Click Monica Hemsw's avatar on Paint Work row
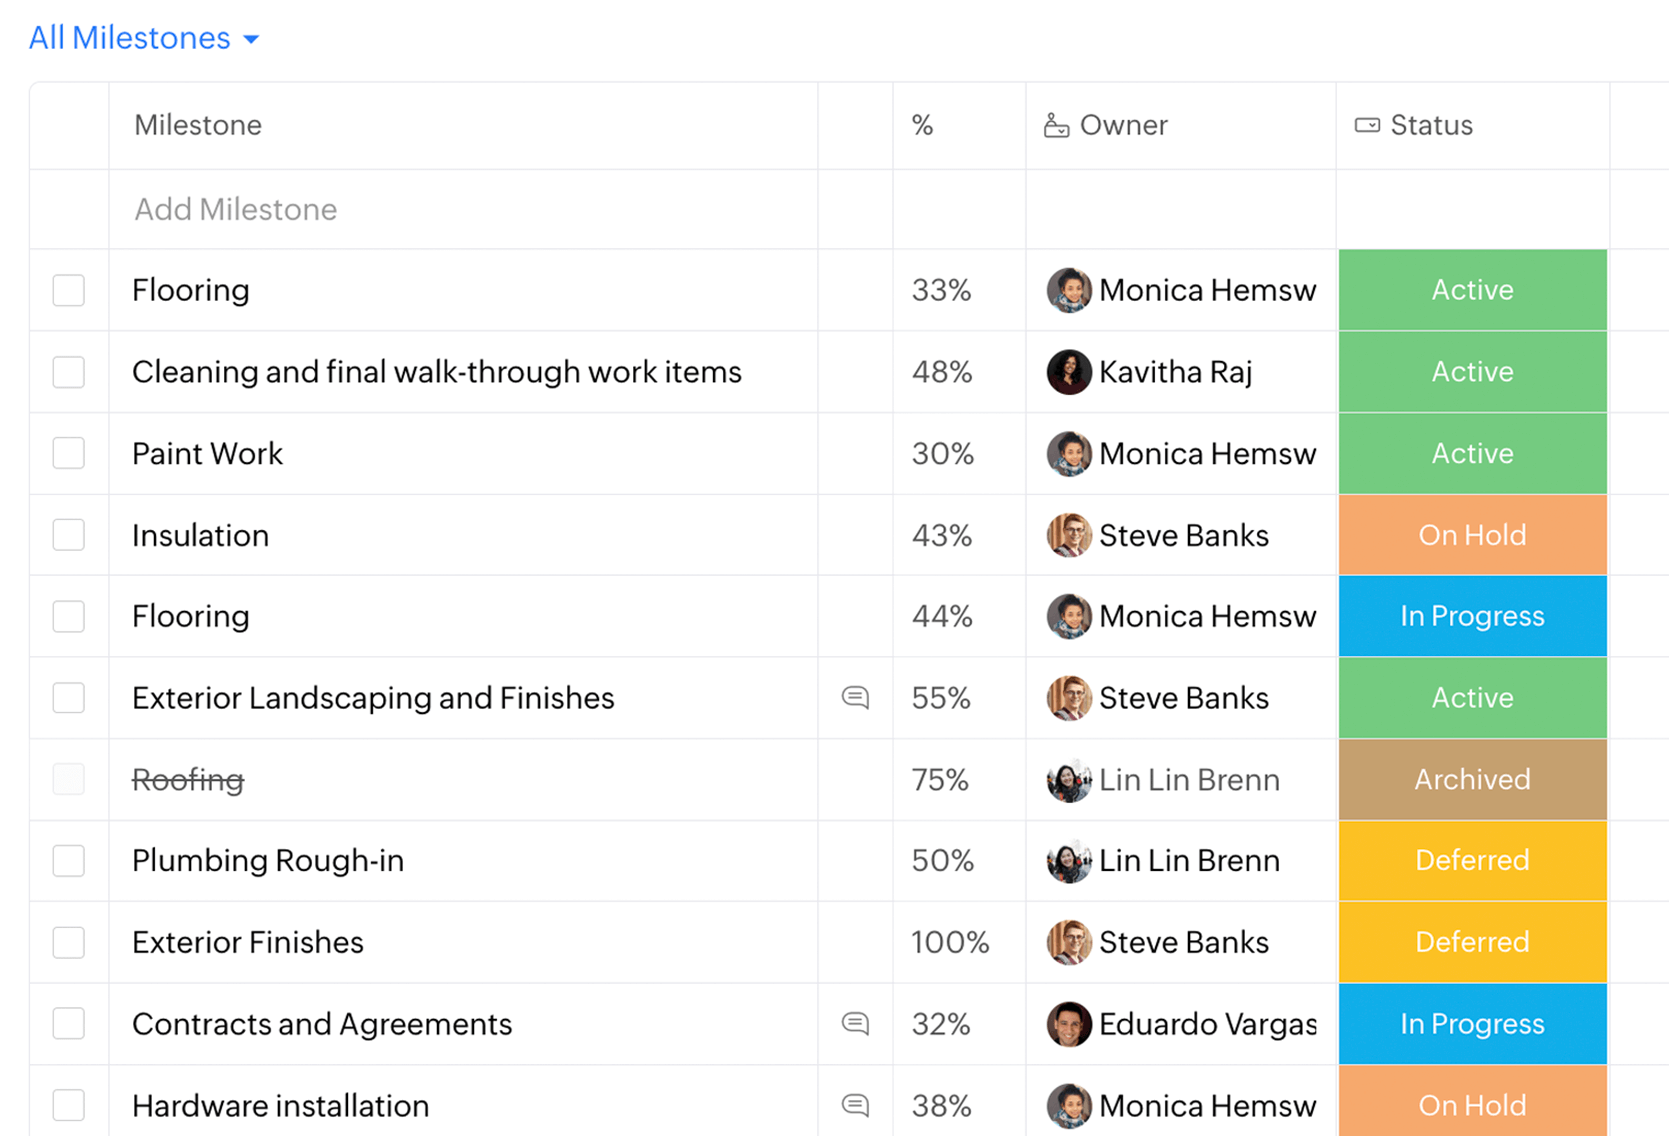 [1068, 453]
